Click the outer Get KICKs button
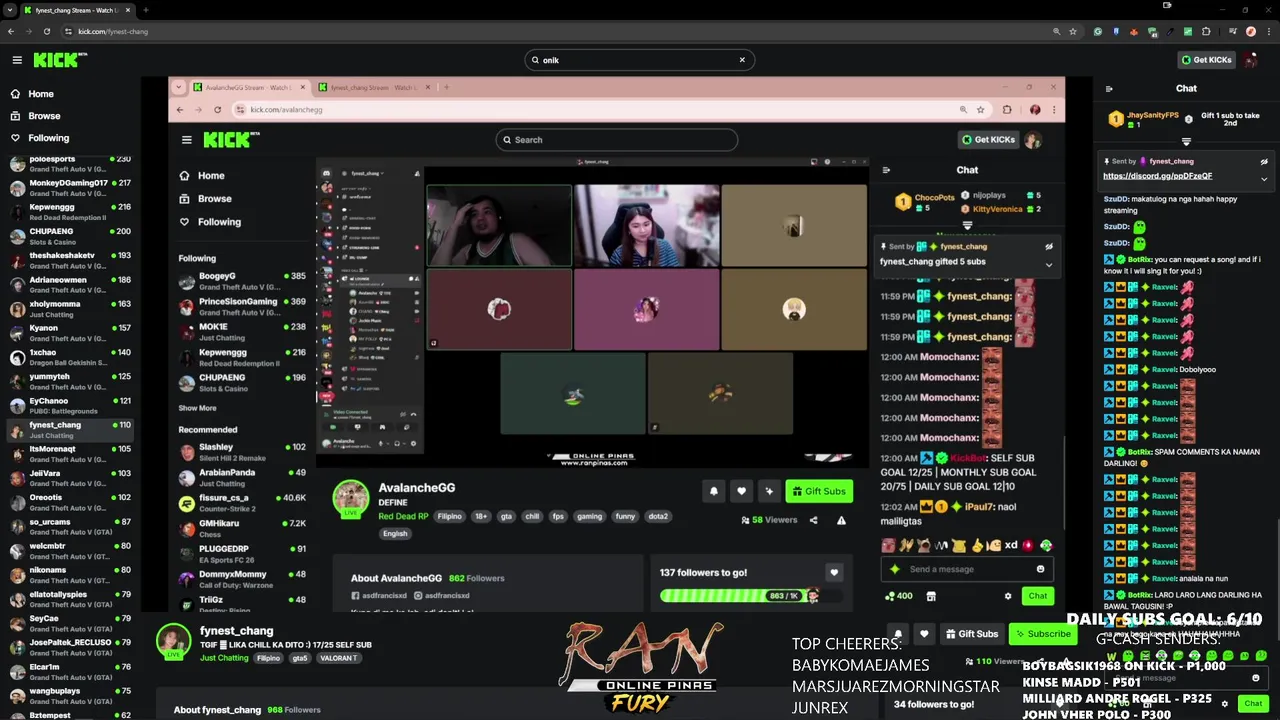The height and width of the screenshot is (720, 1280). [x=1206, y=60]
